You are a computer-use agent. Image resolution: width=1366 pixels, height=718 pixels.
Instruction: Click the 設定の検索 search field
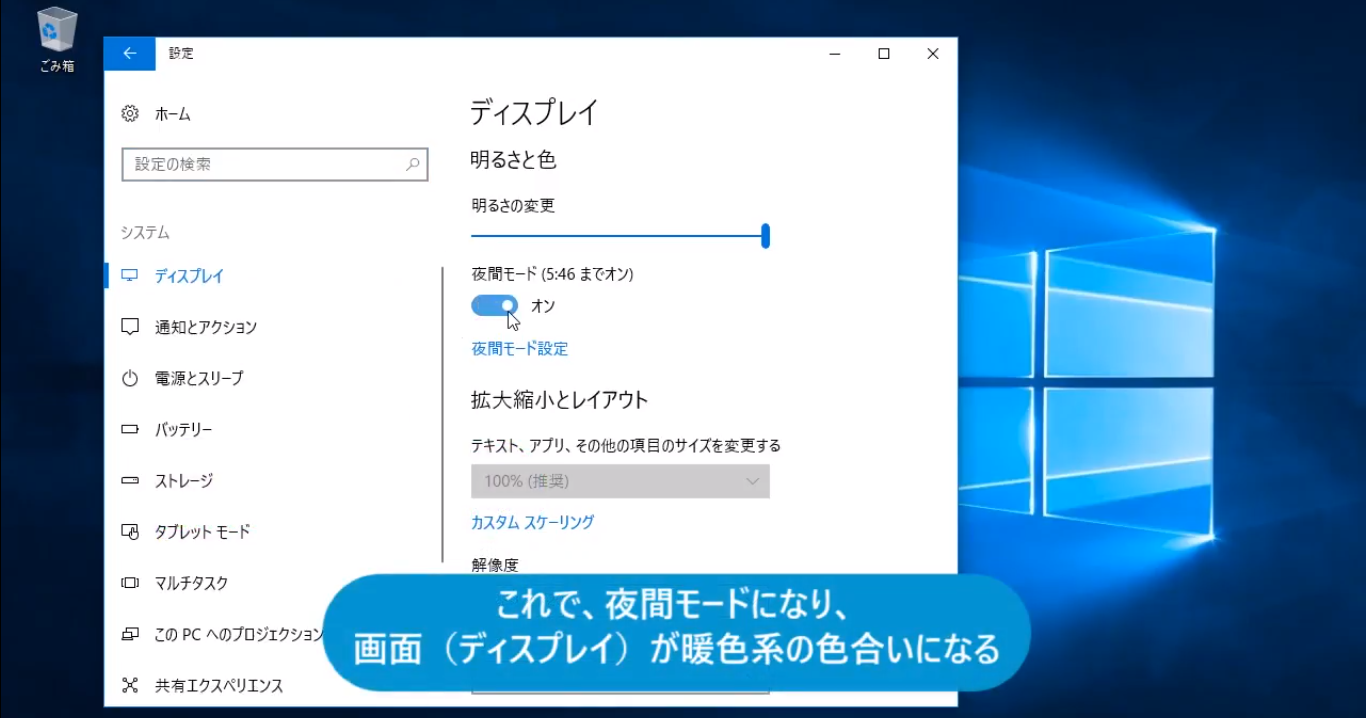(275, 165)
